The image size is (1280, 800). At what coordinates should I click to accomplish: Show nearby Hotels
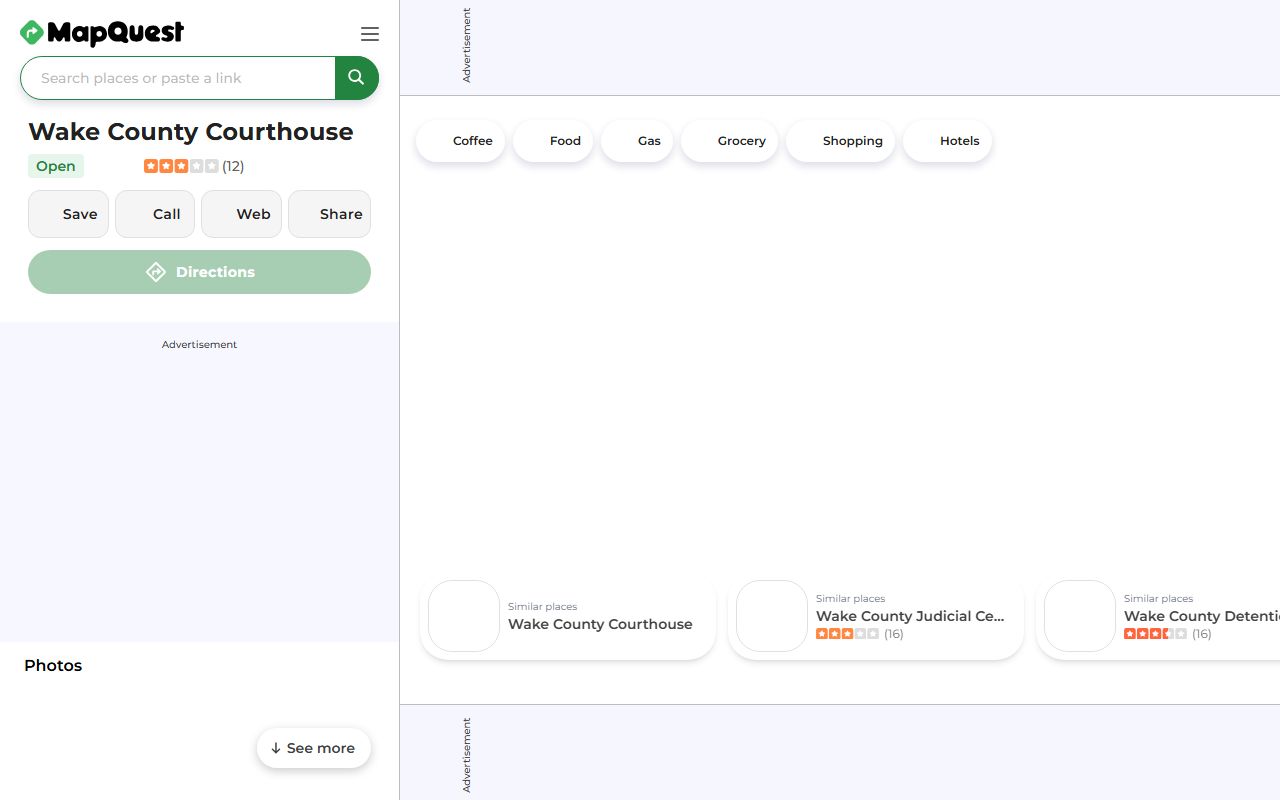click(x=947, y=141)
